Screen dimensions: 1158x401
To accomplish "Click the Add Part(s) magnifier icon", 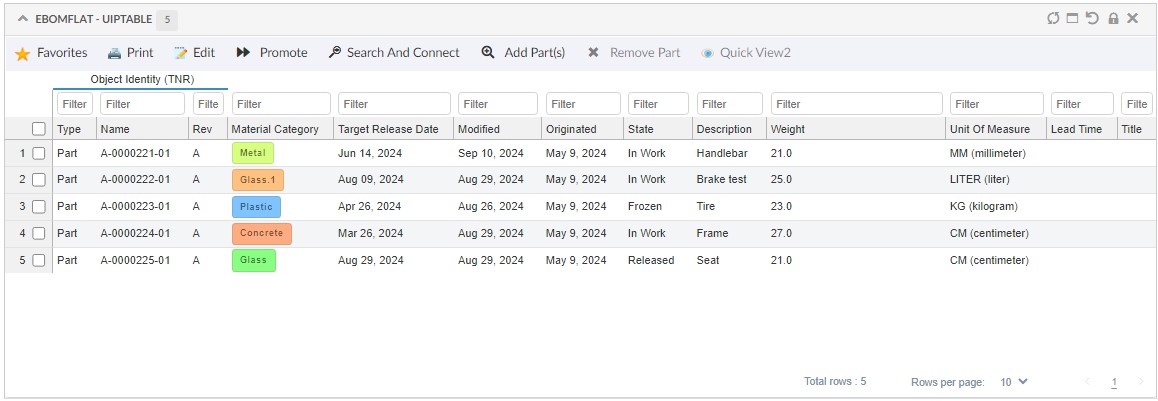I will click(488, 53).
